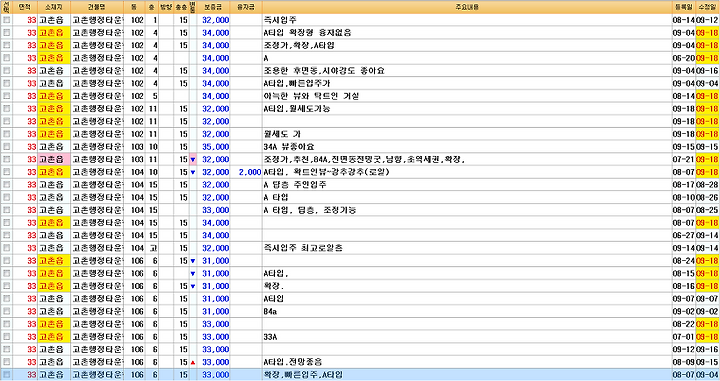Click the 층 column header
This screenshot has height=381, width=720.
point(152,7)
